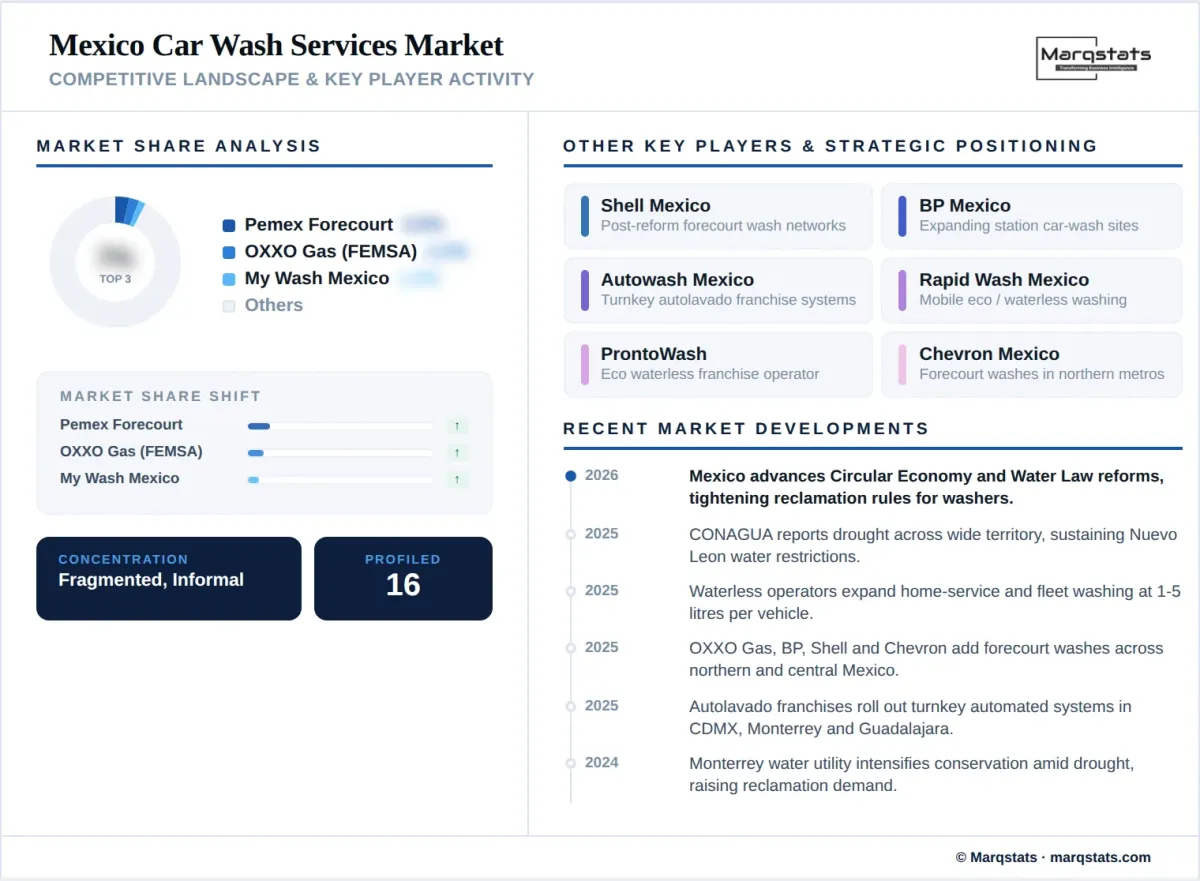Image resolution: width=1200 pixels, height=881 pixels.
Task: Click the OXXO Gas (FEMSA) share shift bar
Action: pyautogui.click(x=340, y=453)
